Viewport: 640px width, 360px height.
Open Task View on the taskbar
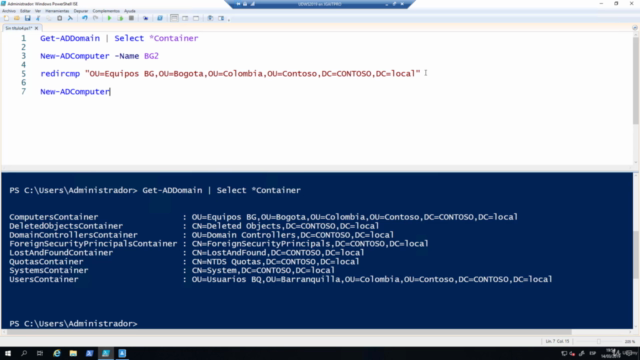click(40, 353)
